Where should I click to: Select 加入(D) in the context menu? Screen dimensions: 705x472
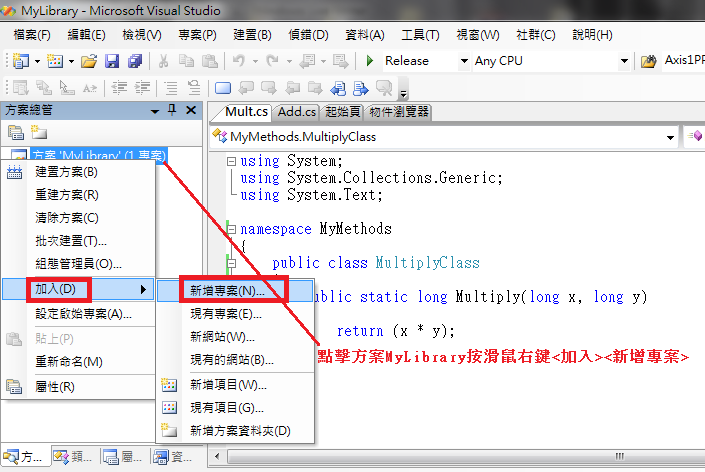pyautogui.click(x=79, y=289)
